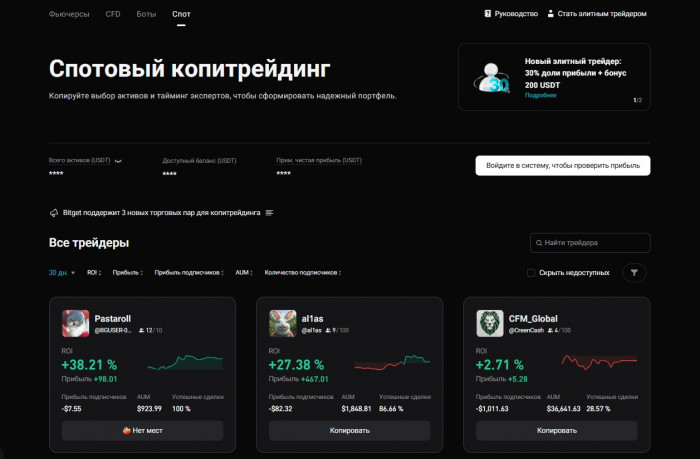
Task: Click Войдите в систему, чтобы проверить прибыль
Action: 562,165
